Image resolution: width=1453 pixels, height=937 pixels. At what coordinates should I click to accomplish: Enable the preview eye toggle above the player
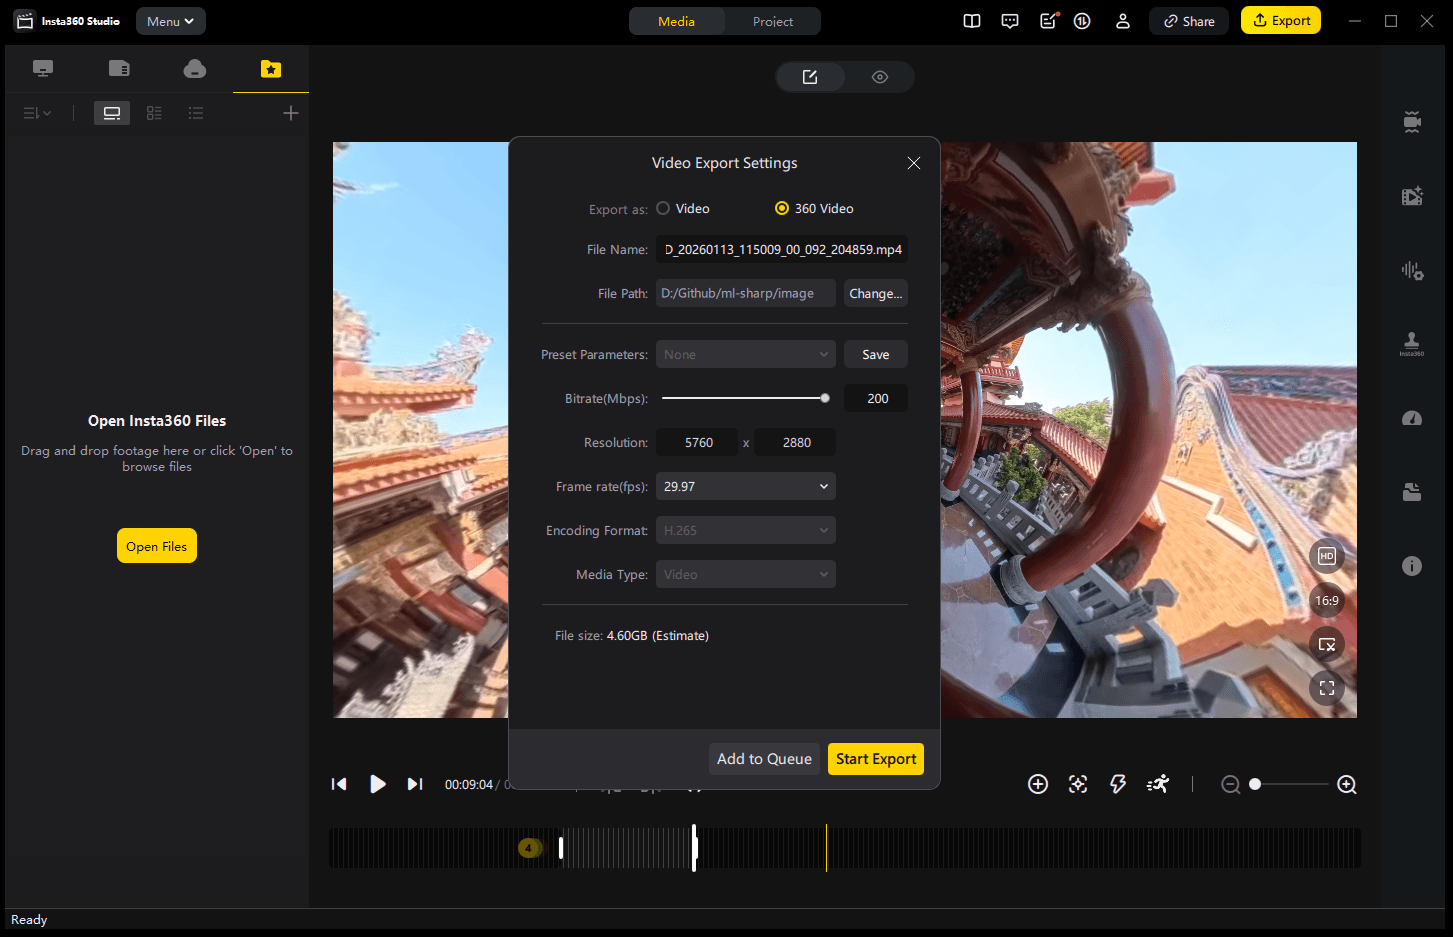pos(880,76)
